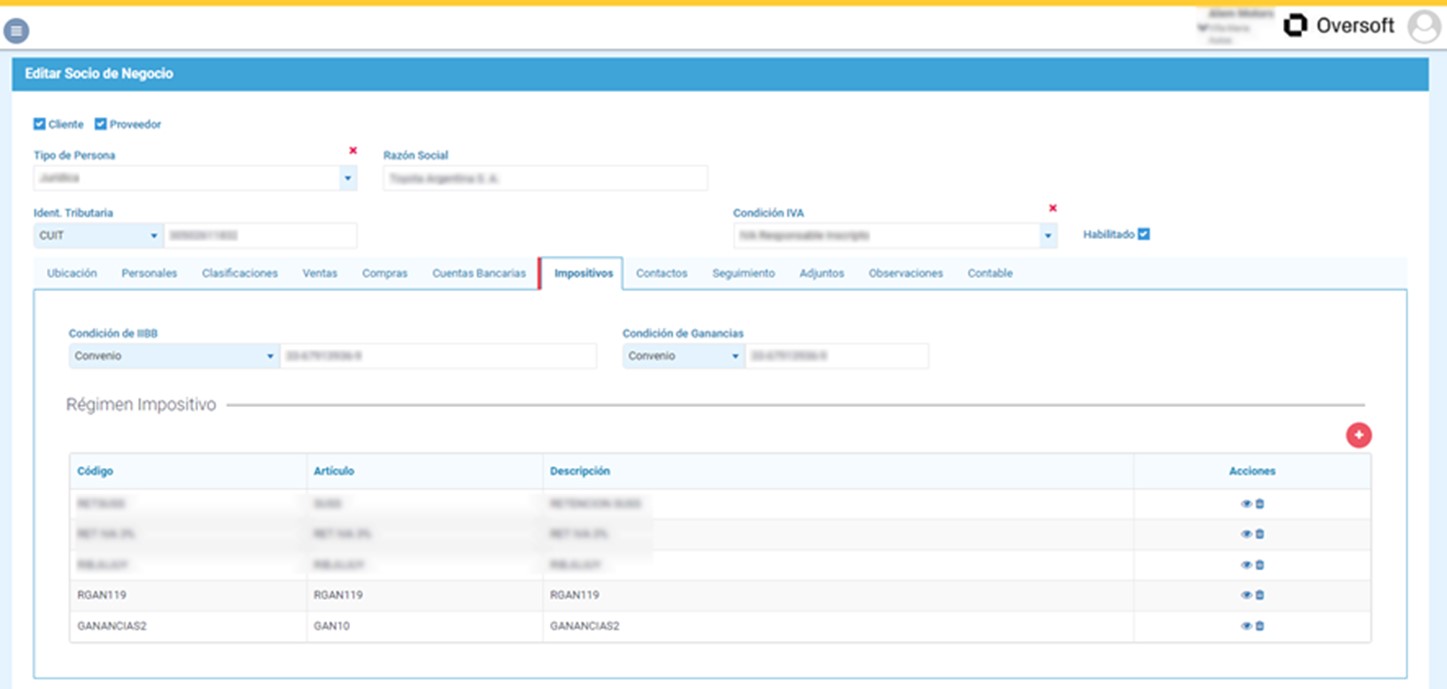This screenshot has width=1447, height=689.
Task: Expand the Tipo de Persona dropdown
Action: pos(348,178)
